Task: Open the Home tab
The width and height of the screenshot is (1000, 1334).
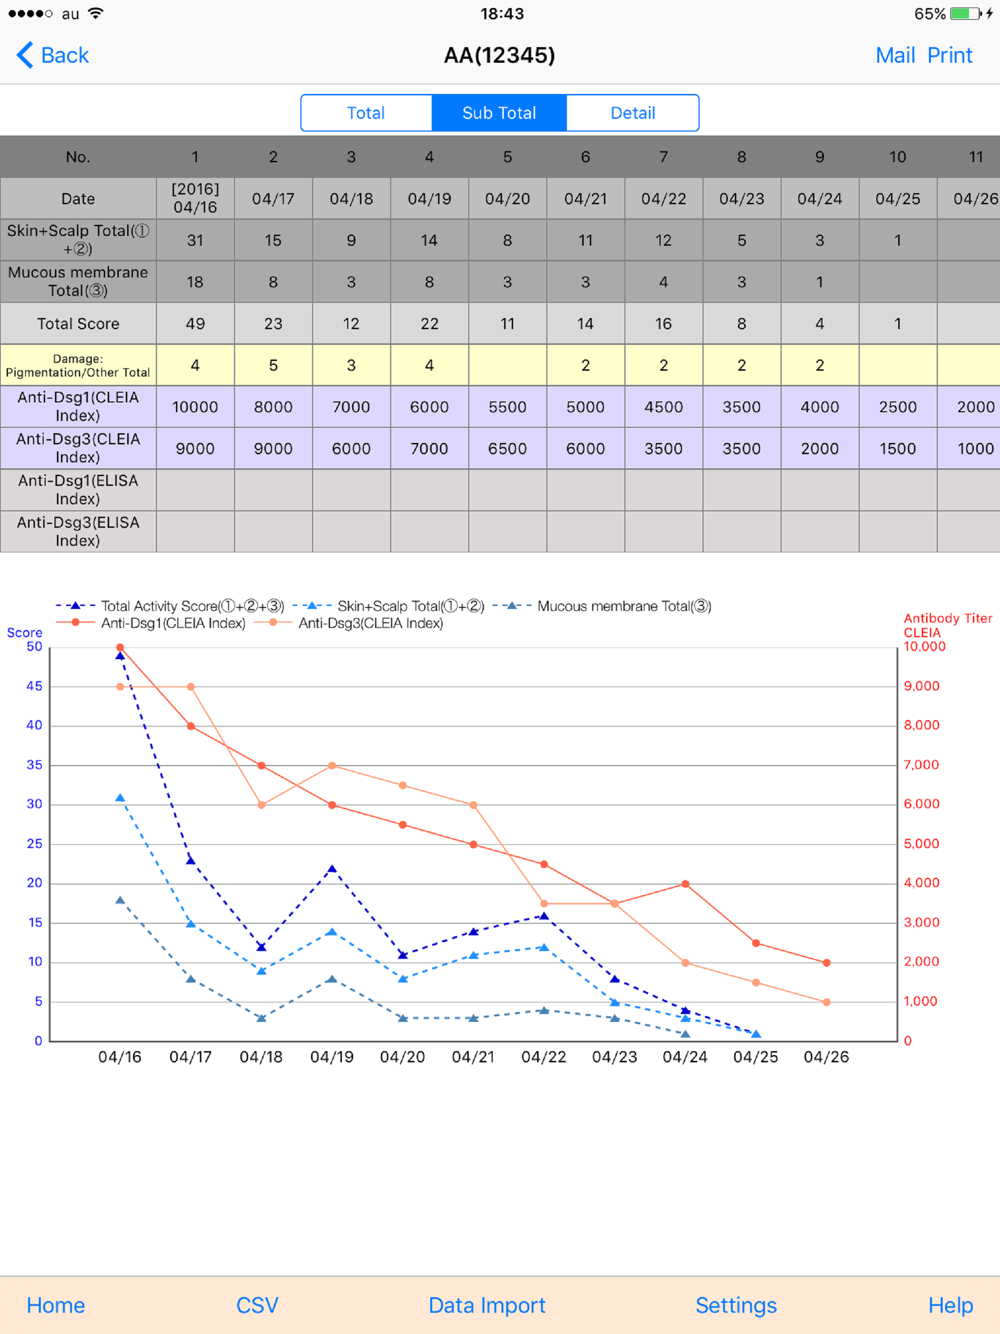Action: pos(56,1305)
